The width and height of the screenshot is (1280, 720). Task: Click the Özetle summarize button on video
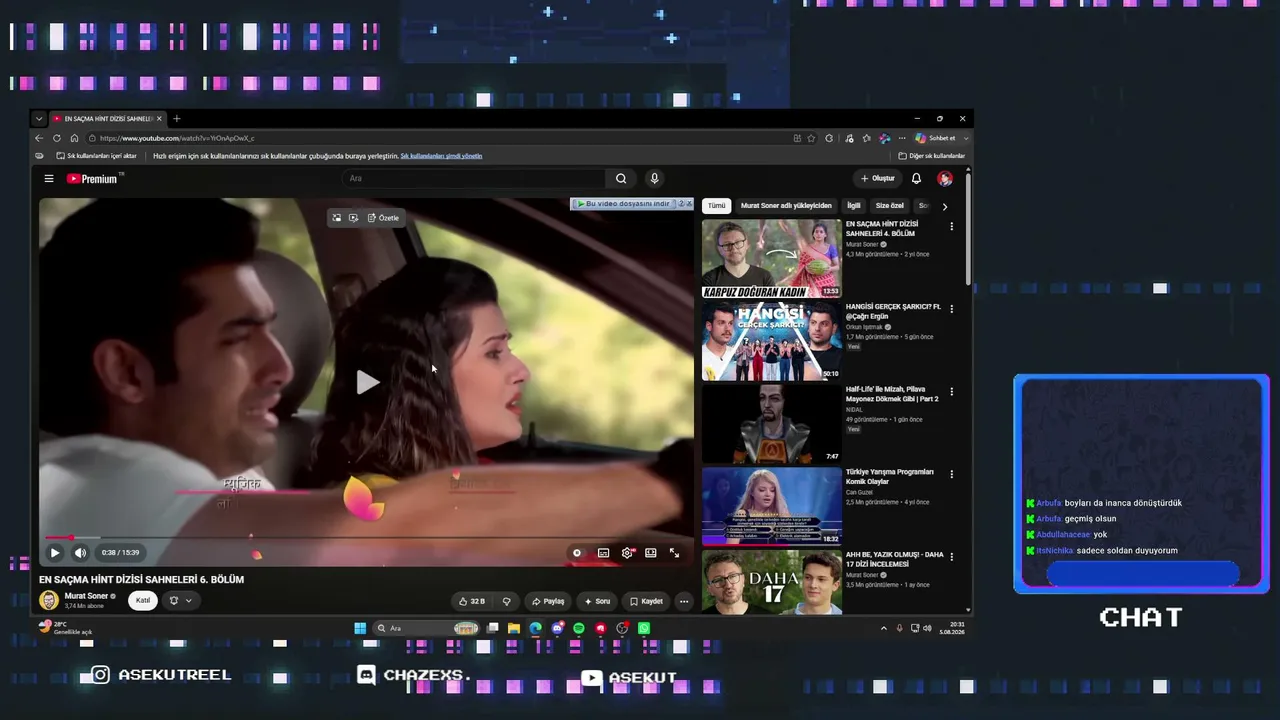tap(383, 218)
